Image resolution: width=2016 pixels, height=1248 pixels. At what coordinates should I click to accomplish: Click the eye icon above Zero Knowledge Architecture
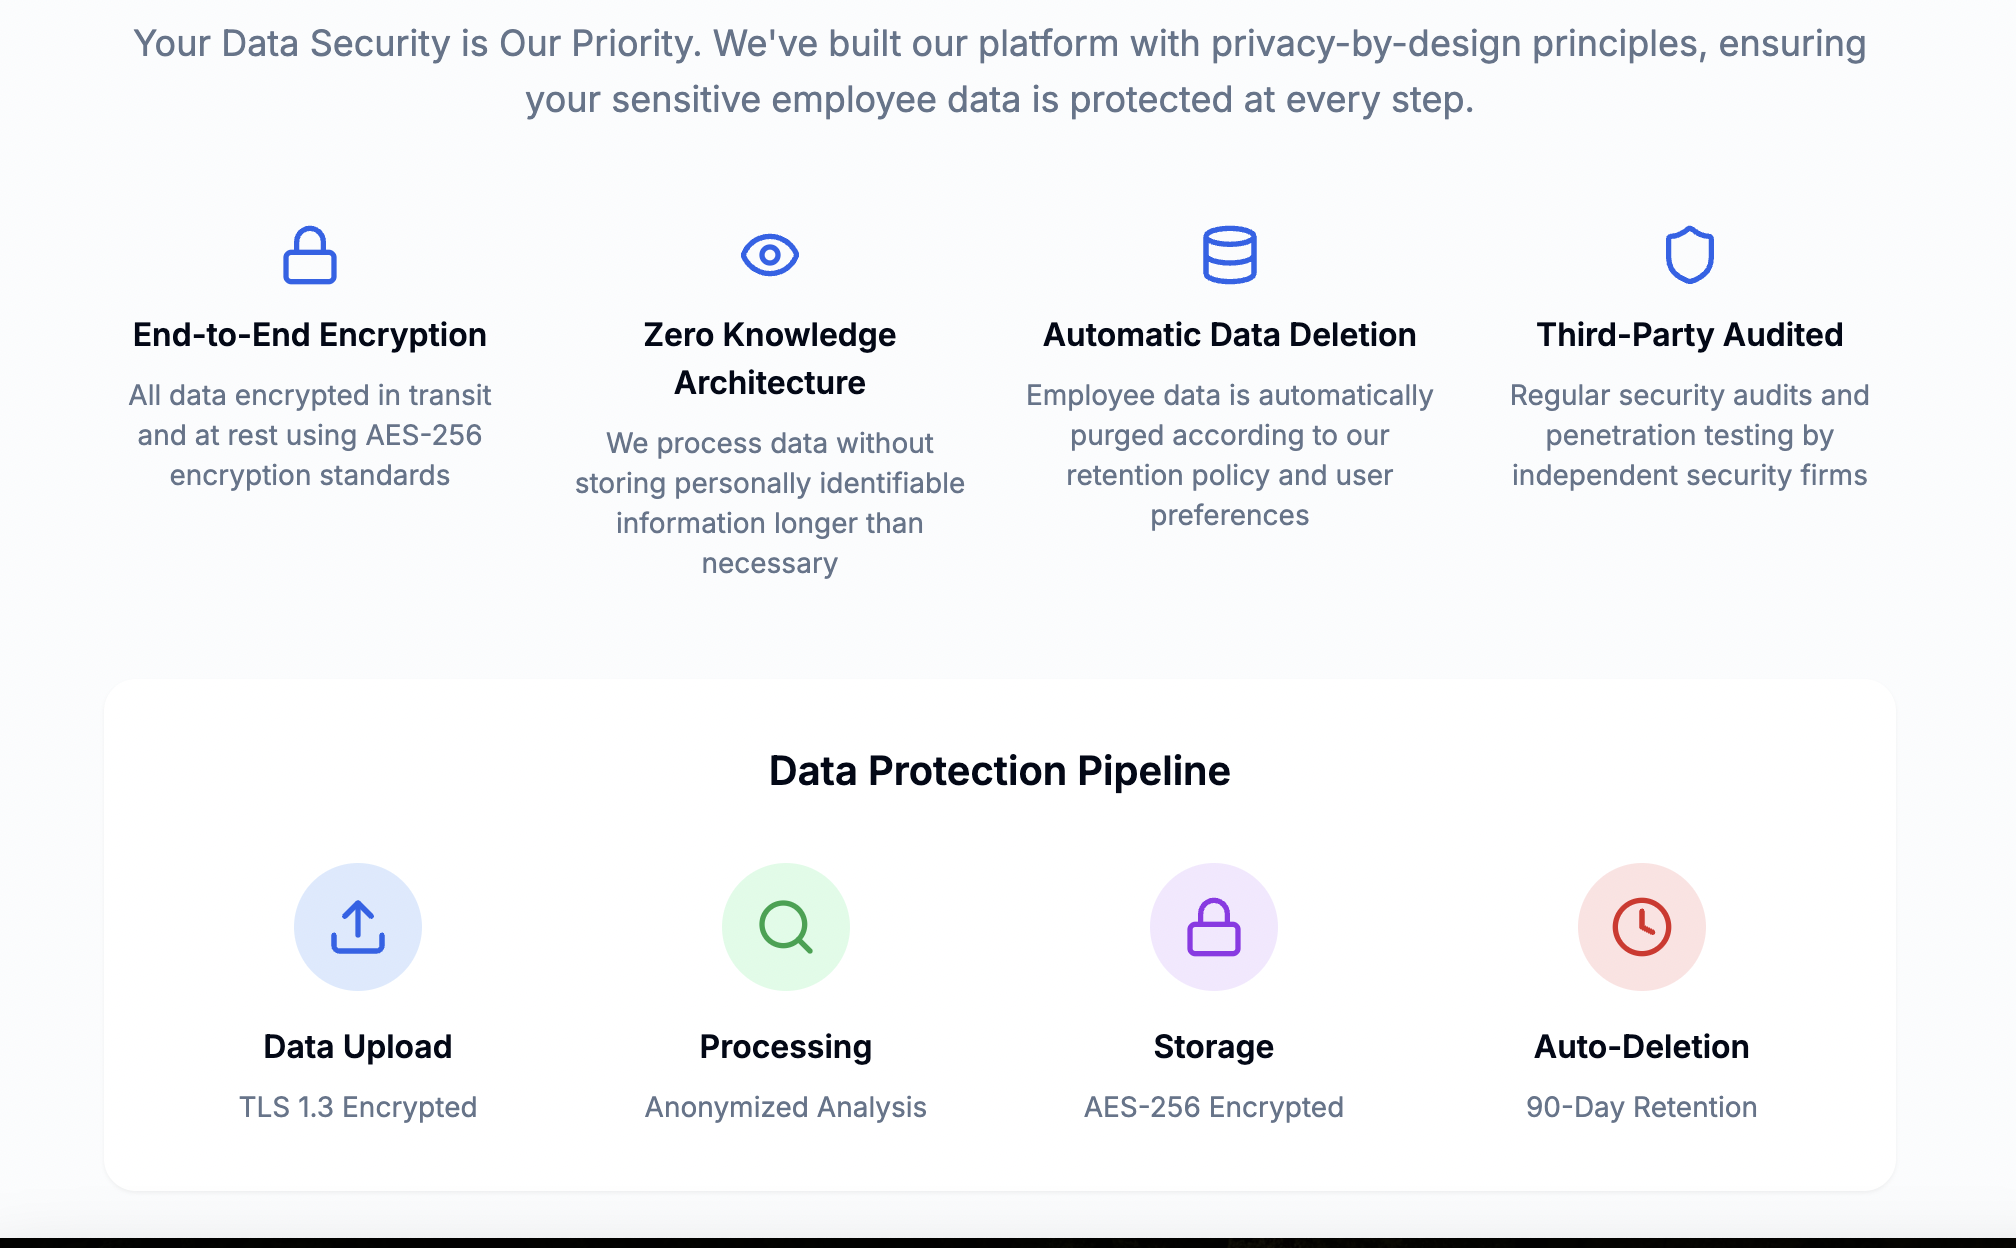770,255
